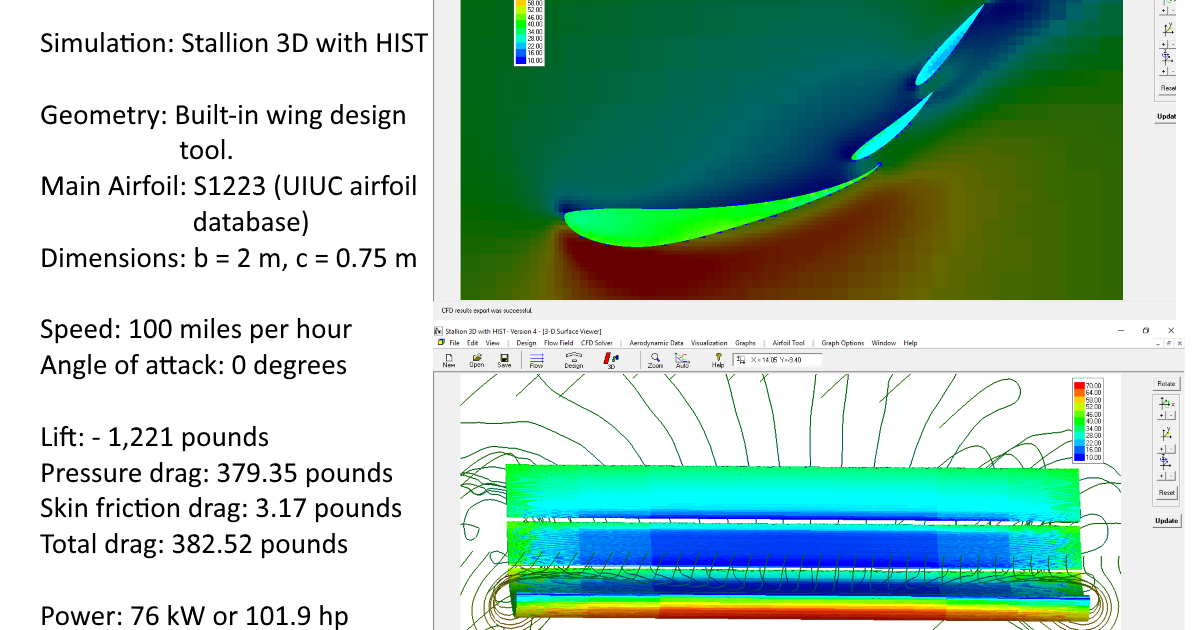Activate the 3D viewer icon
Screen dimensions: 1200x630
point(611,358)
